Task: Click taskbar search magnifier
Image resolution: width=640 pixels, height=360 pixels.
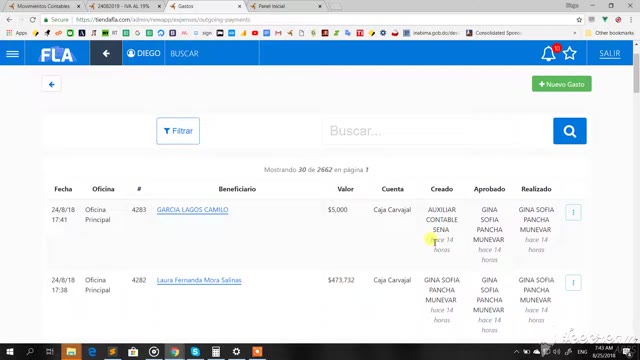Action: pyautogui.click(x=30, y=351)
